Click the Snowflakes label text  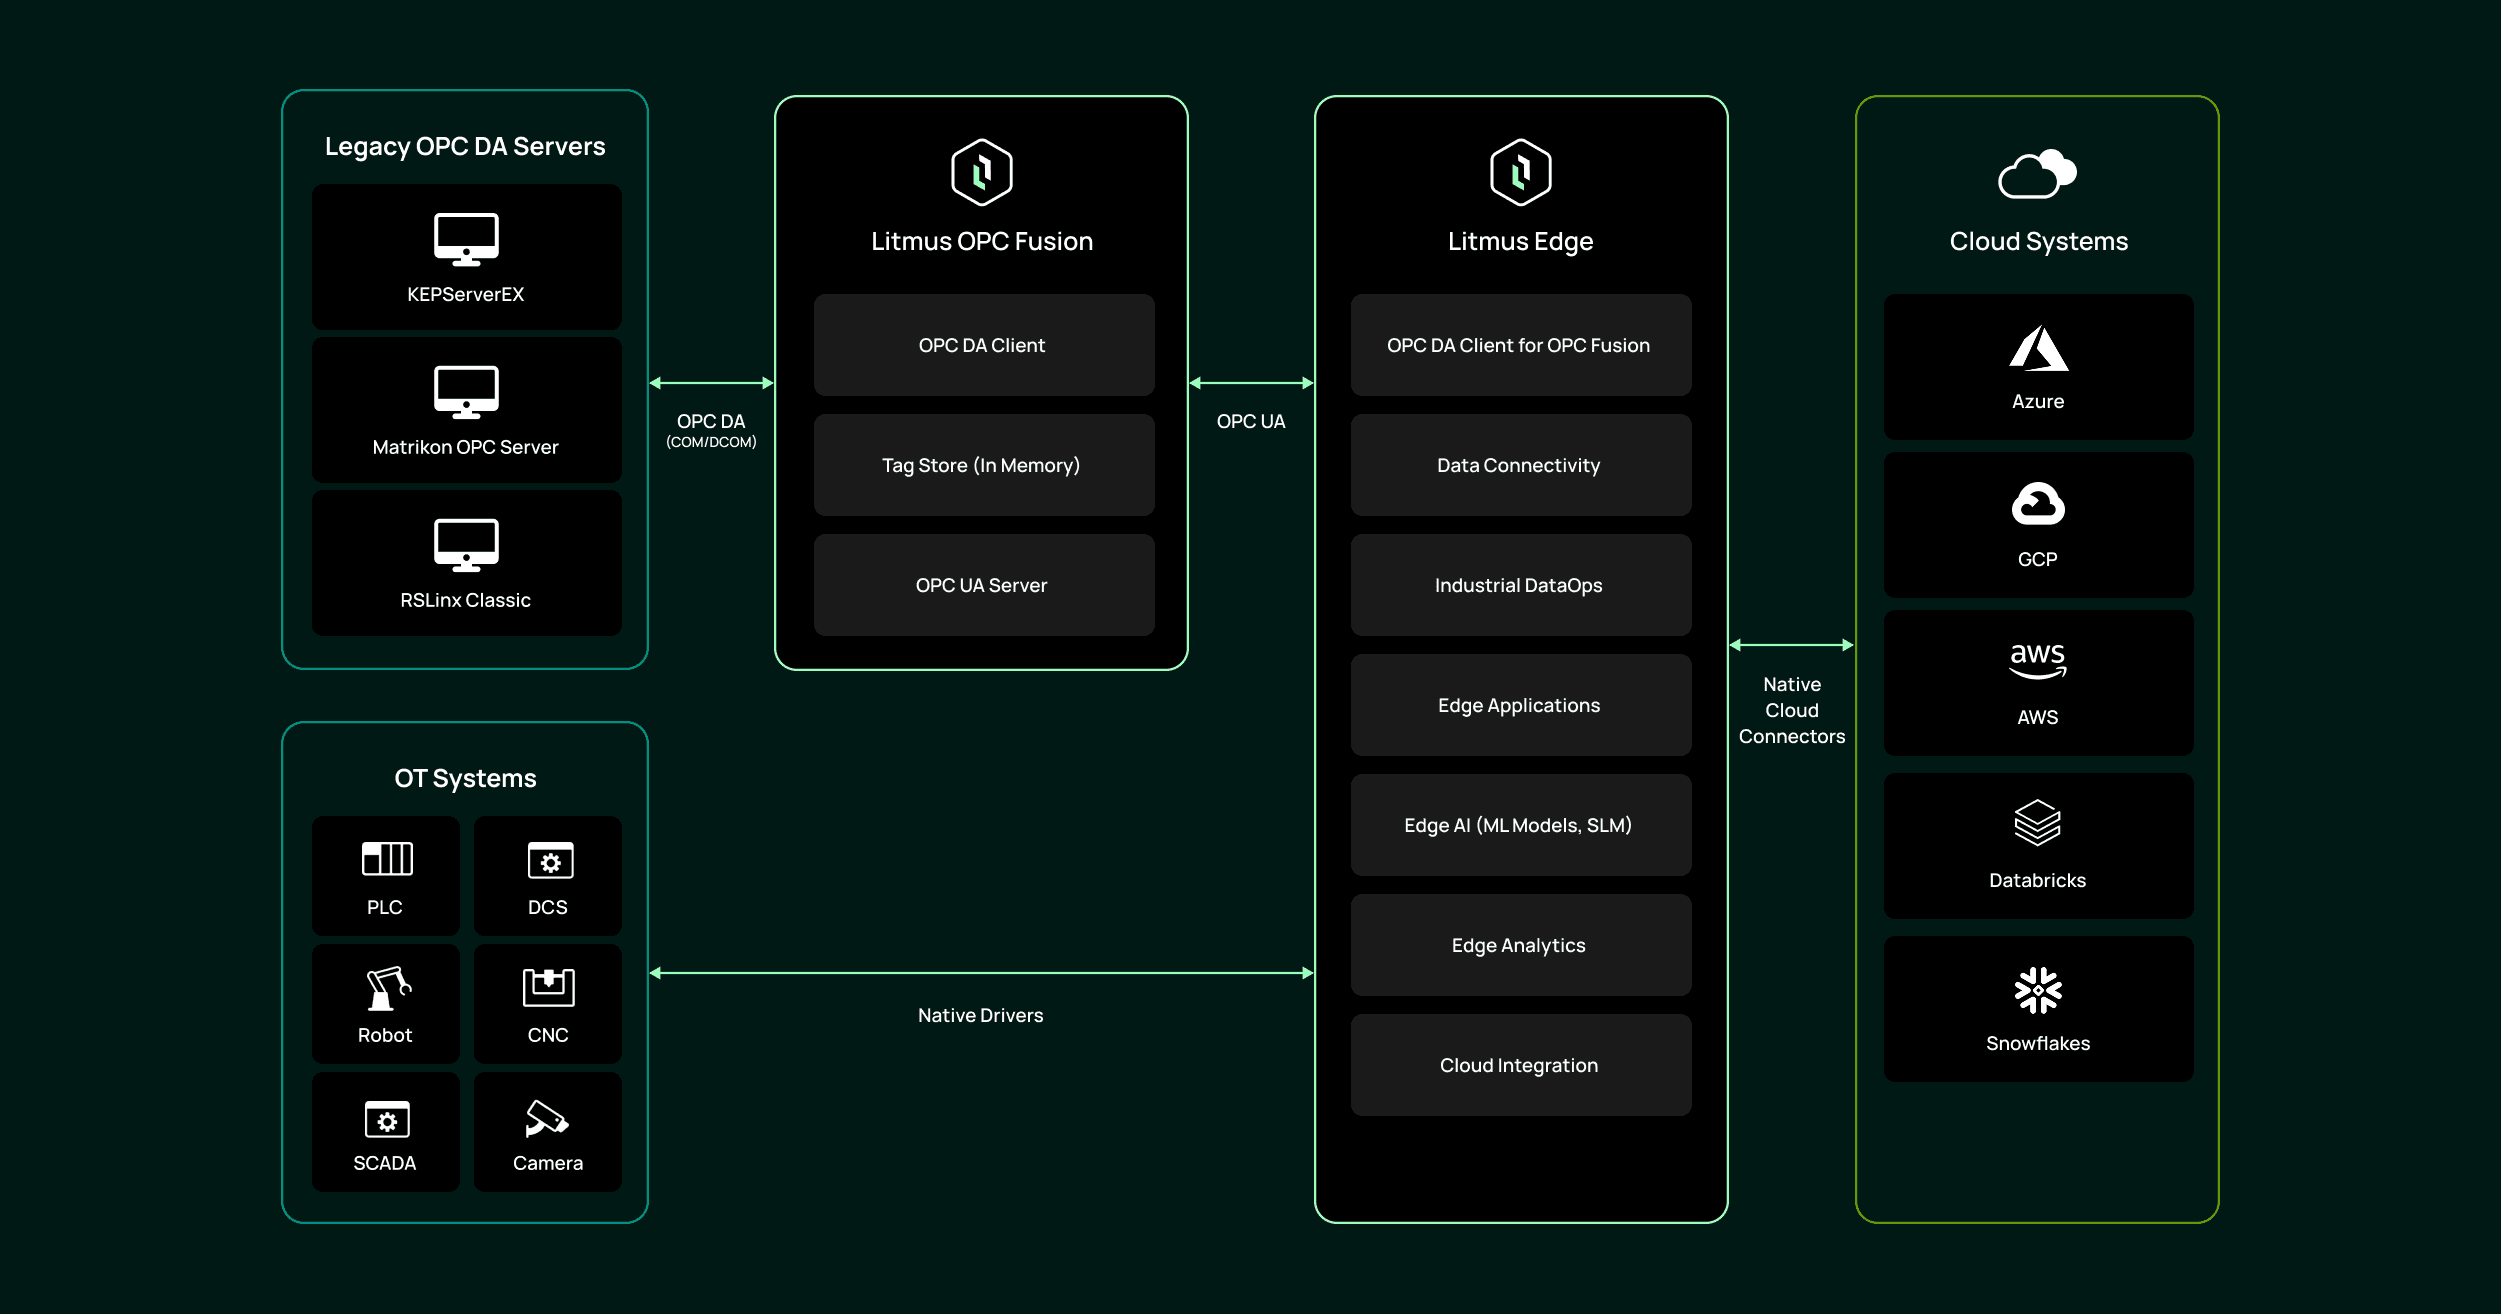[x=2038, y=1043]
